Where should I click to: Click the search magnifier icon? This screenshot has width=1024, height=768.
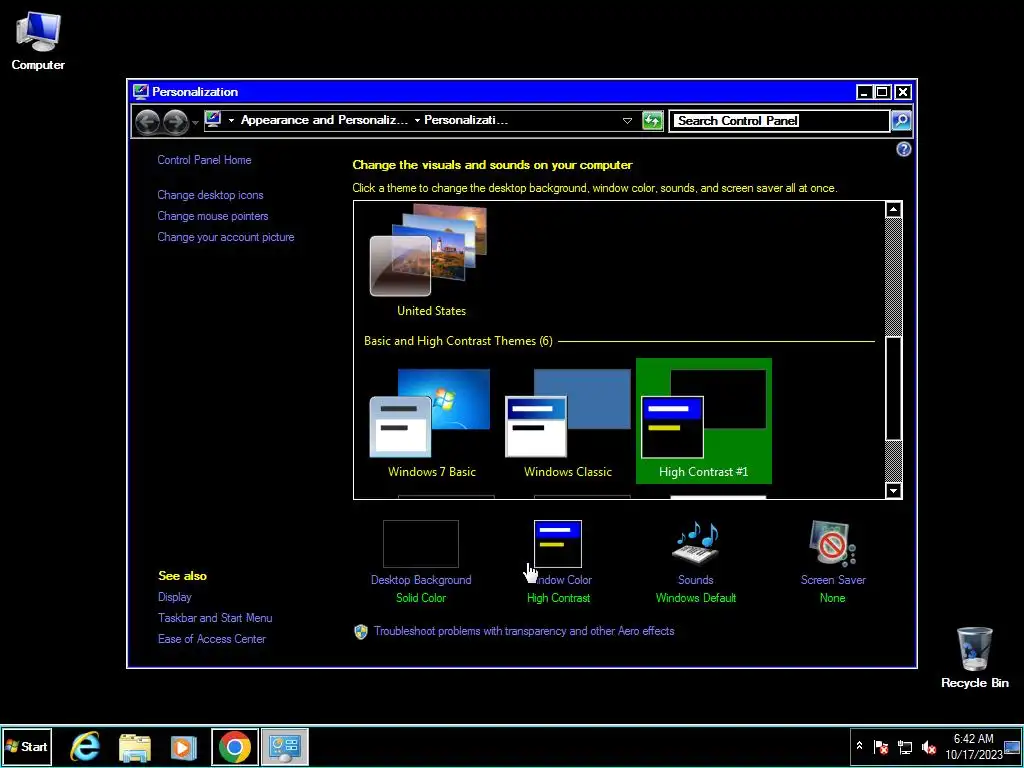(x=901, y=121)
